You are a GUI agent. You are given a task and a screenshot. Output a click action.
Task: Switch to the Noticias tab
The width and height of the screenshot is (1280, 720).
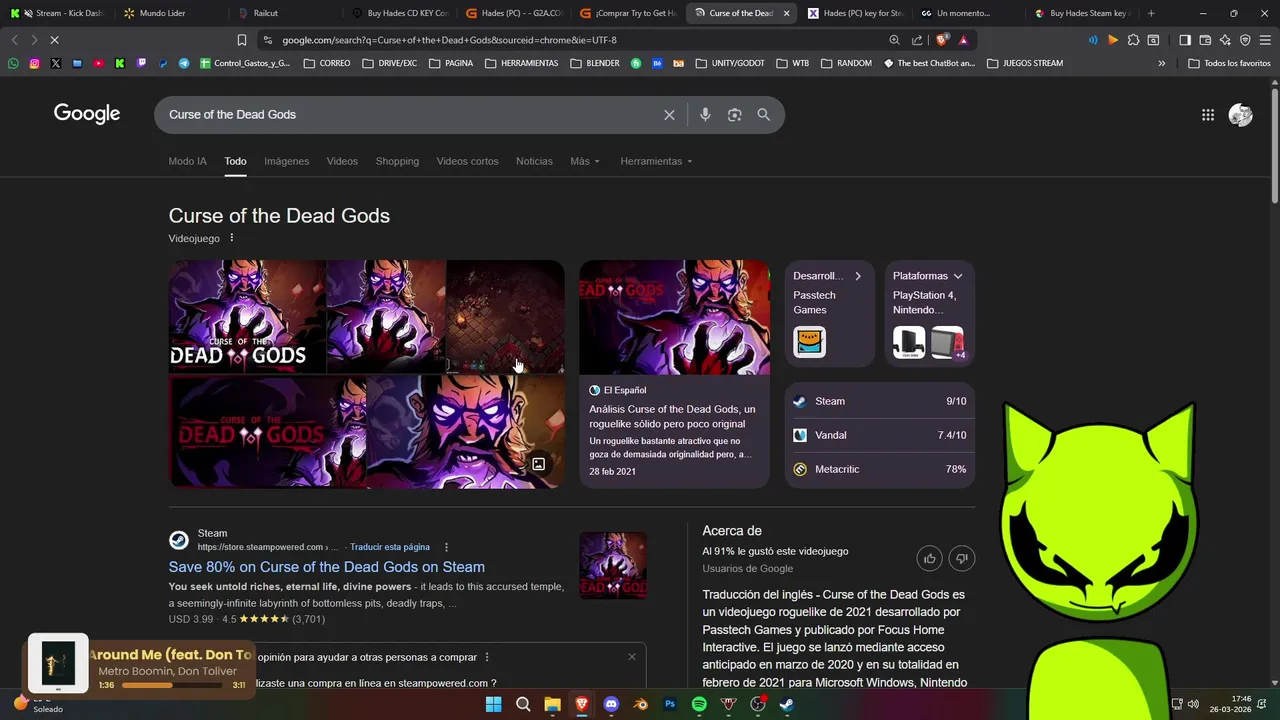pyautogui.click(x=534, y=161)
